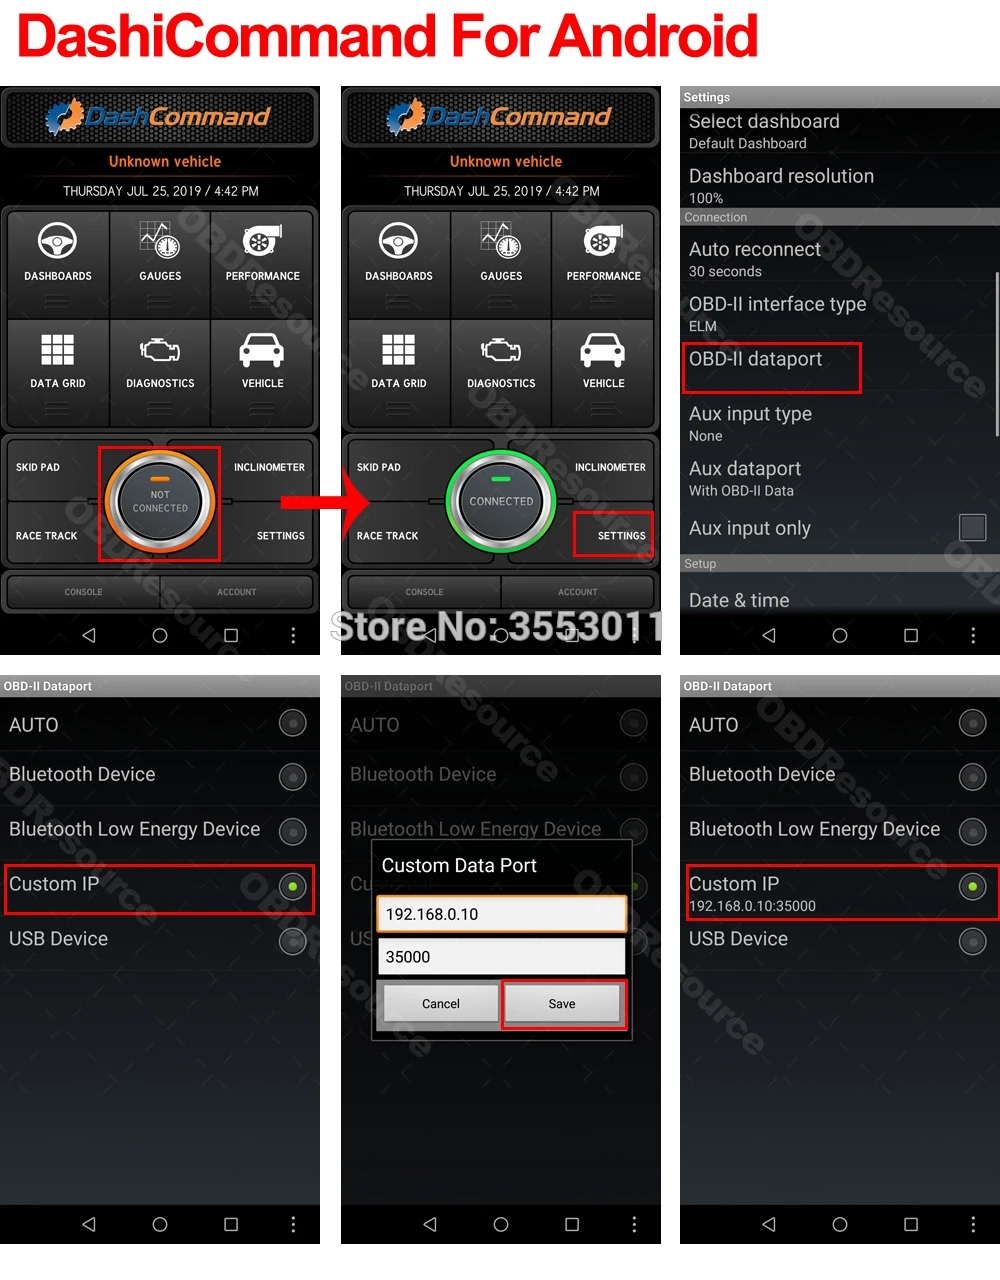
Task: Open CONSOLE on the not-connected home screen
Action: pyautogui.click(x=84, y=592)
